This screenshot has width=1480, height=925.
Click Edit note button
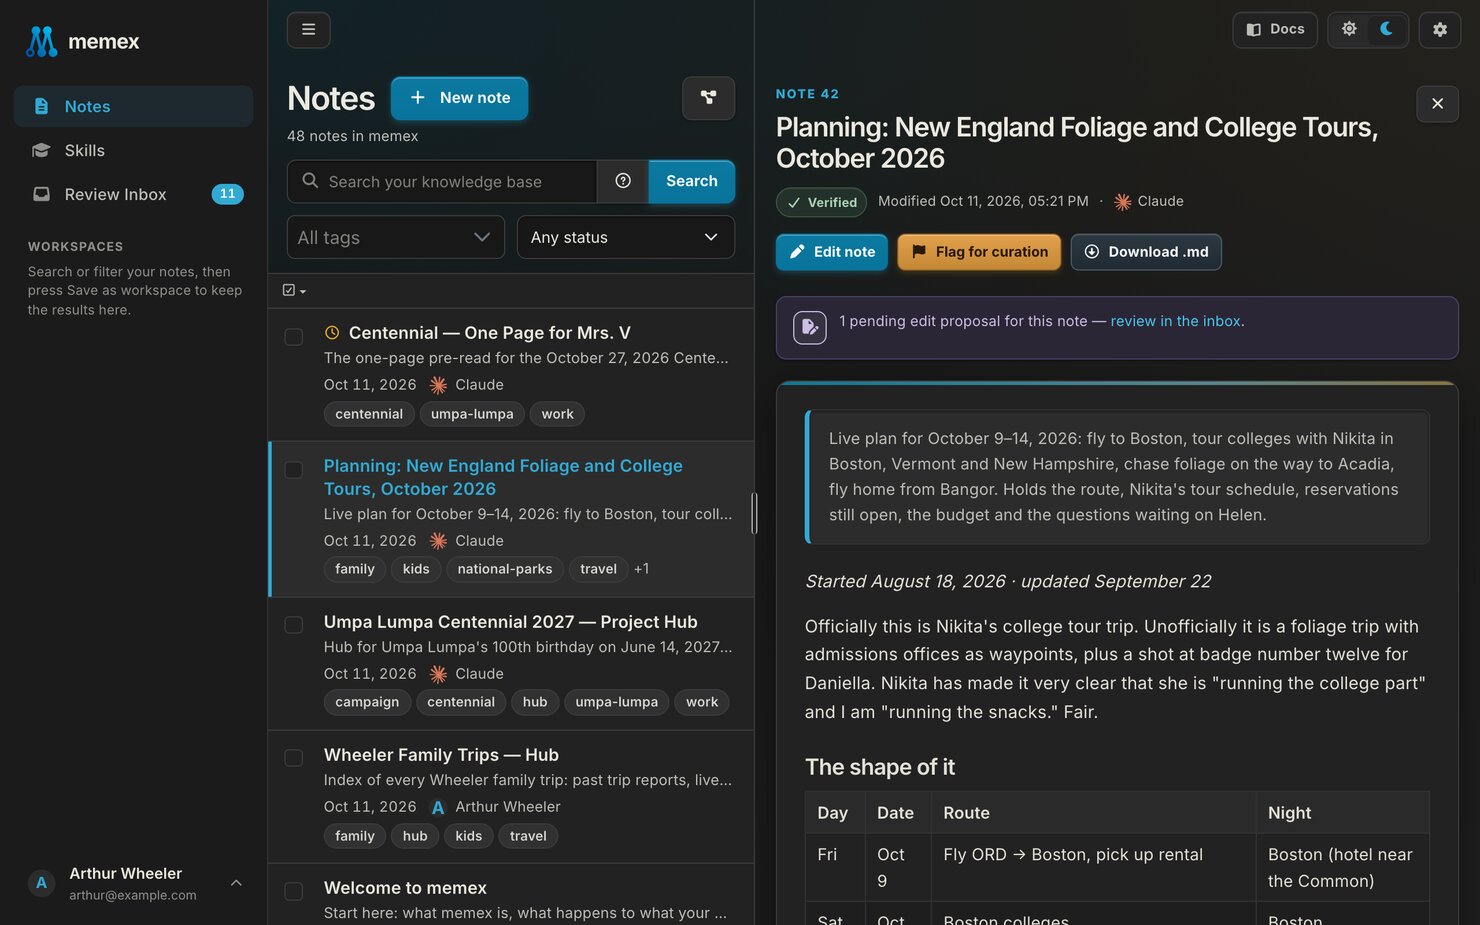click(x=832, y=252)
